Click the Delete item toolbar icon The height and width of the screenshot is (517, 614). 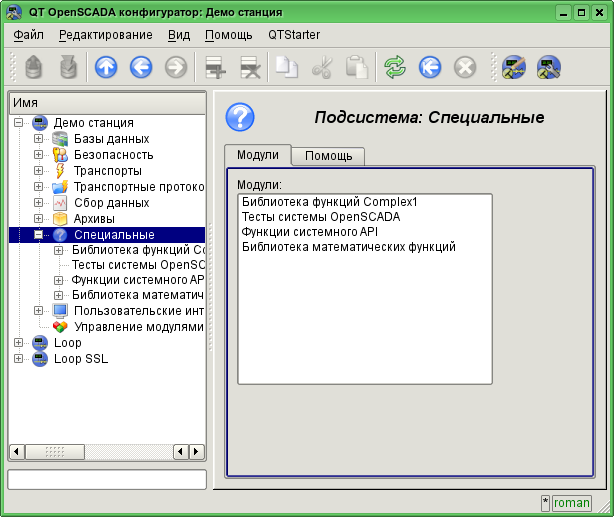250,67
